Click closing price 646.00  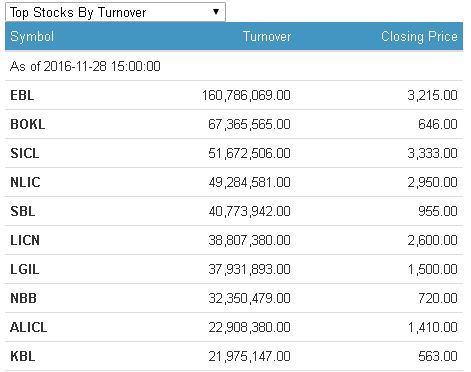click(x=438, y=124)
